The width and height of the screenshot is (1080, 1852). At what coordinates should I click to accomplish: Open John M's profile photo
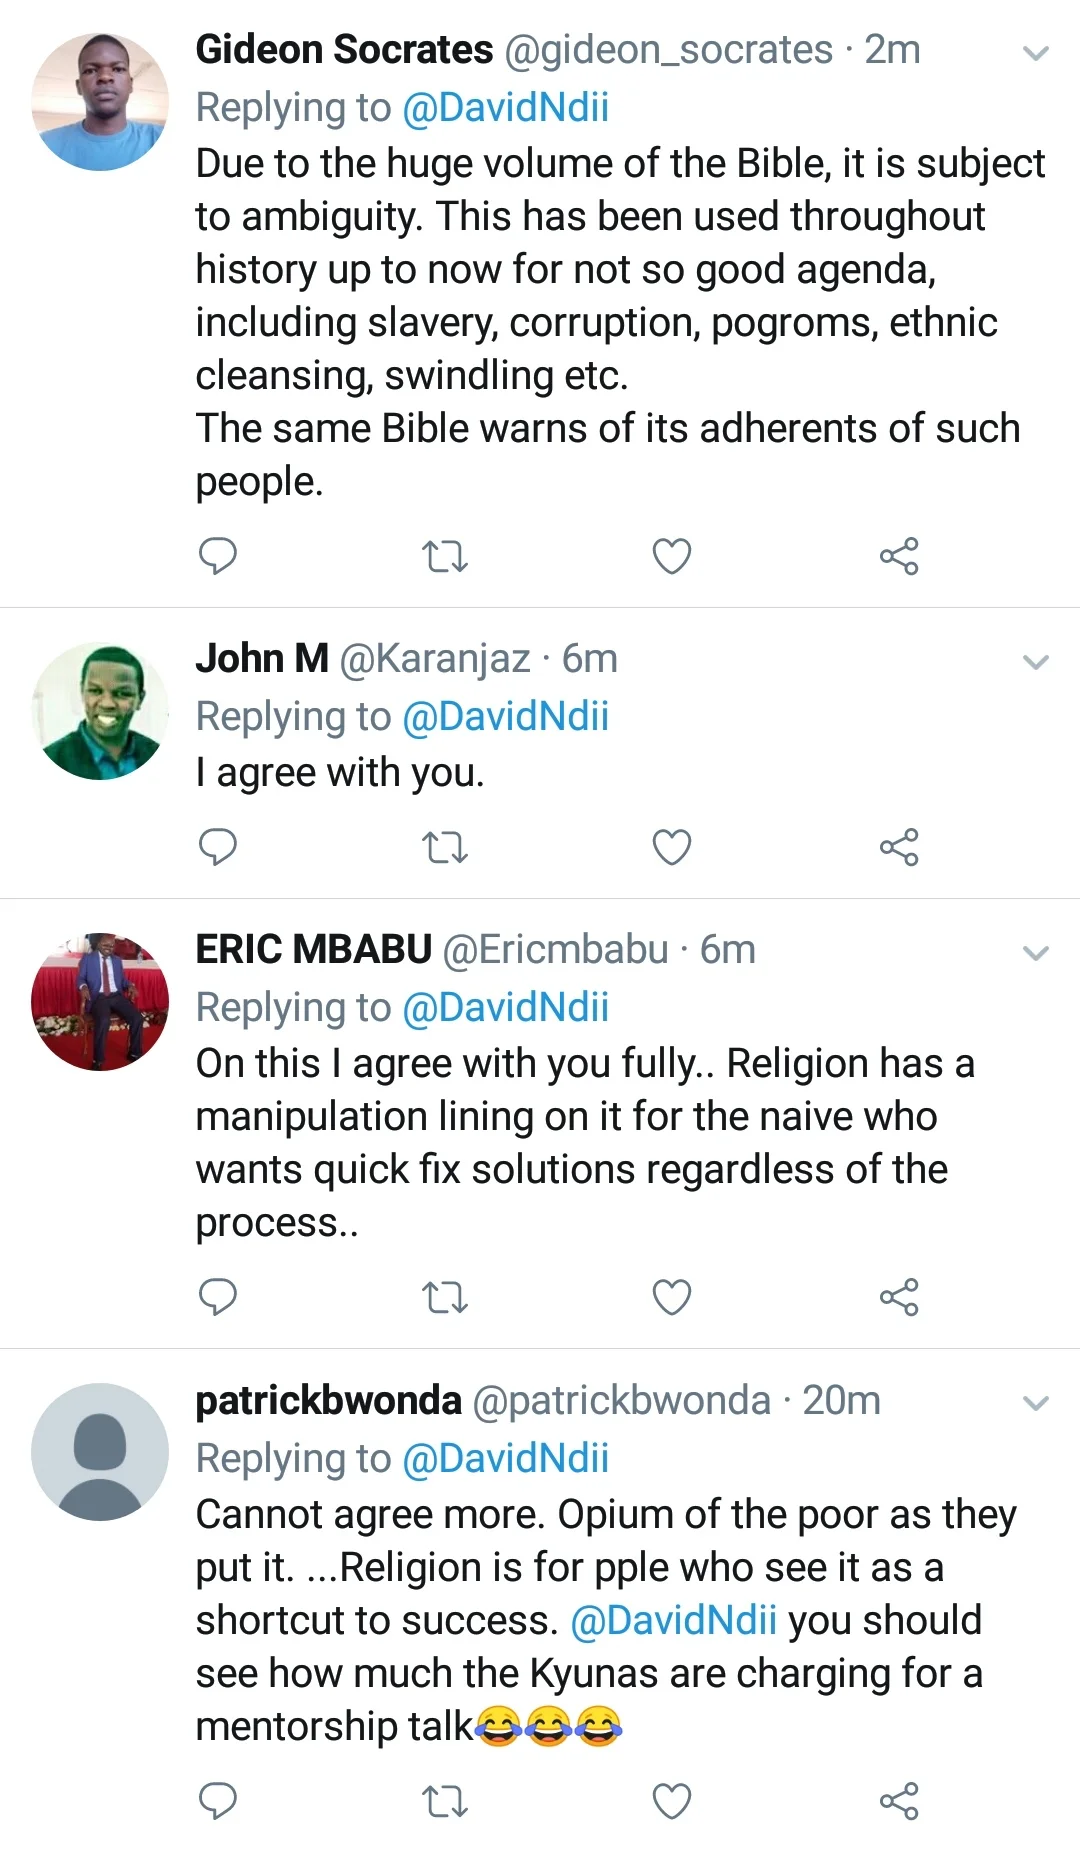(x=100, y=711)
